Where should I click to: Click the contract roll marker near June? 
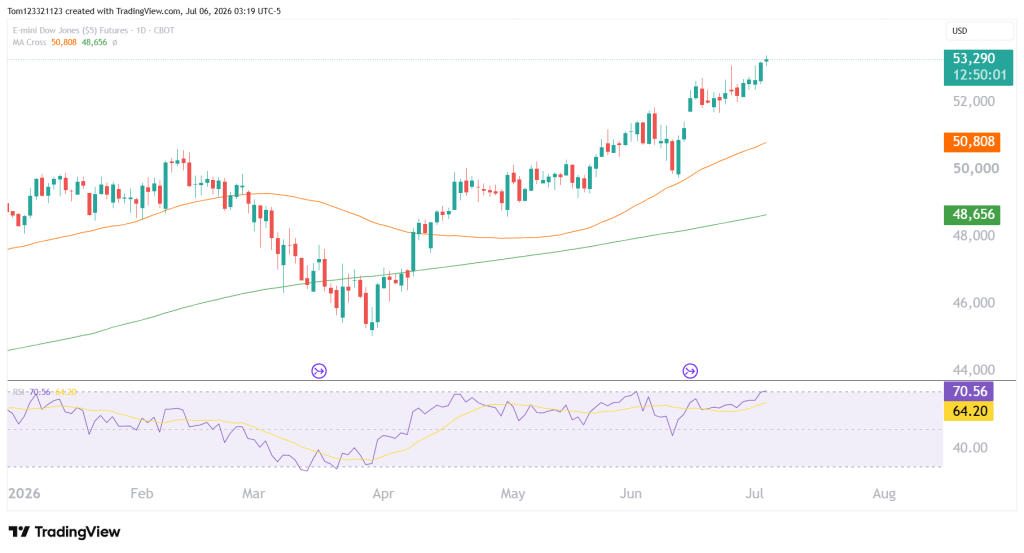coord(690,371)
